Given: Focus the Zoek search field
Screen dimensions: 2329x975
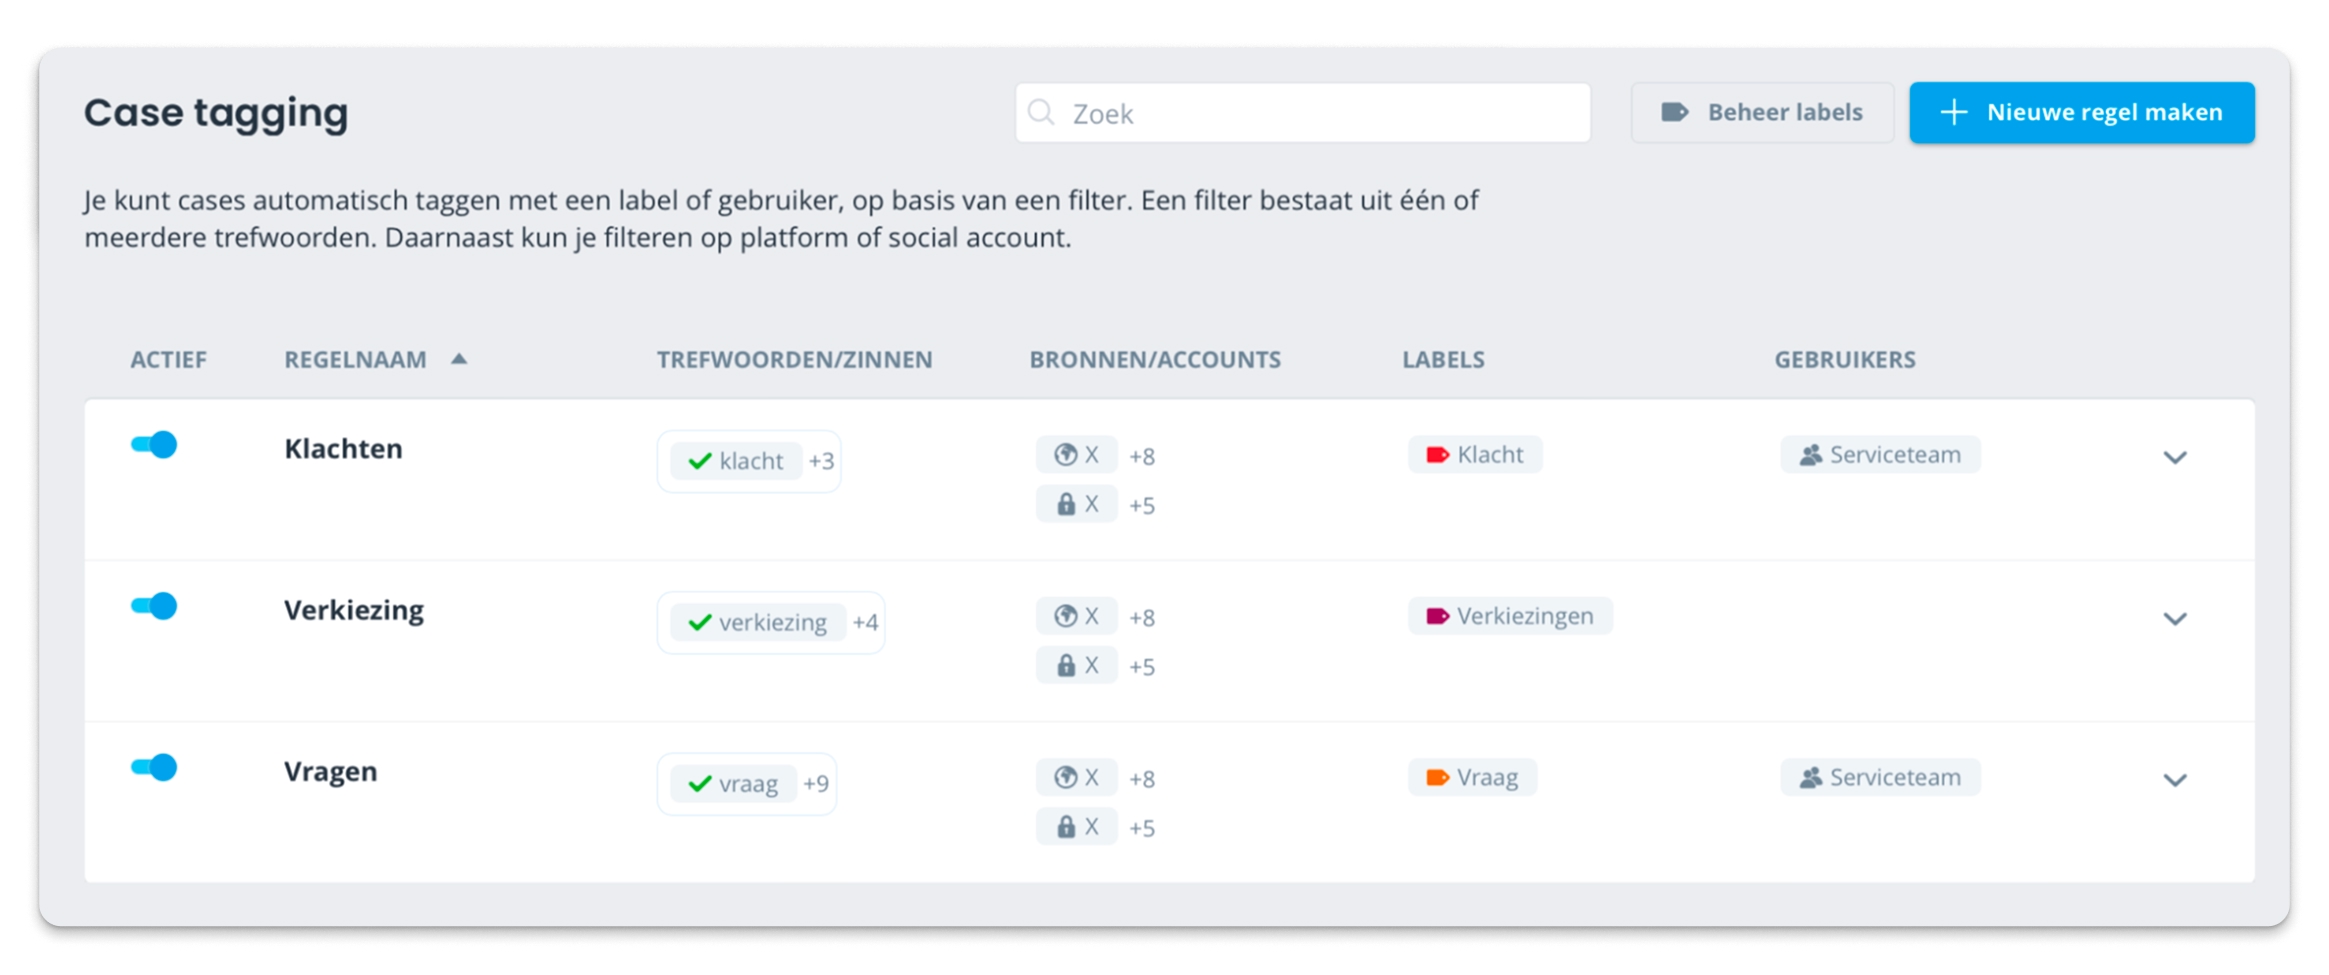Looking at the screenshot, I should [x=1303, y=113].
